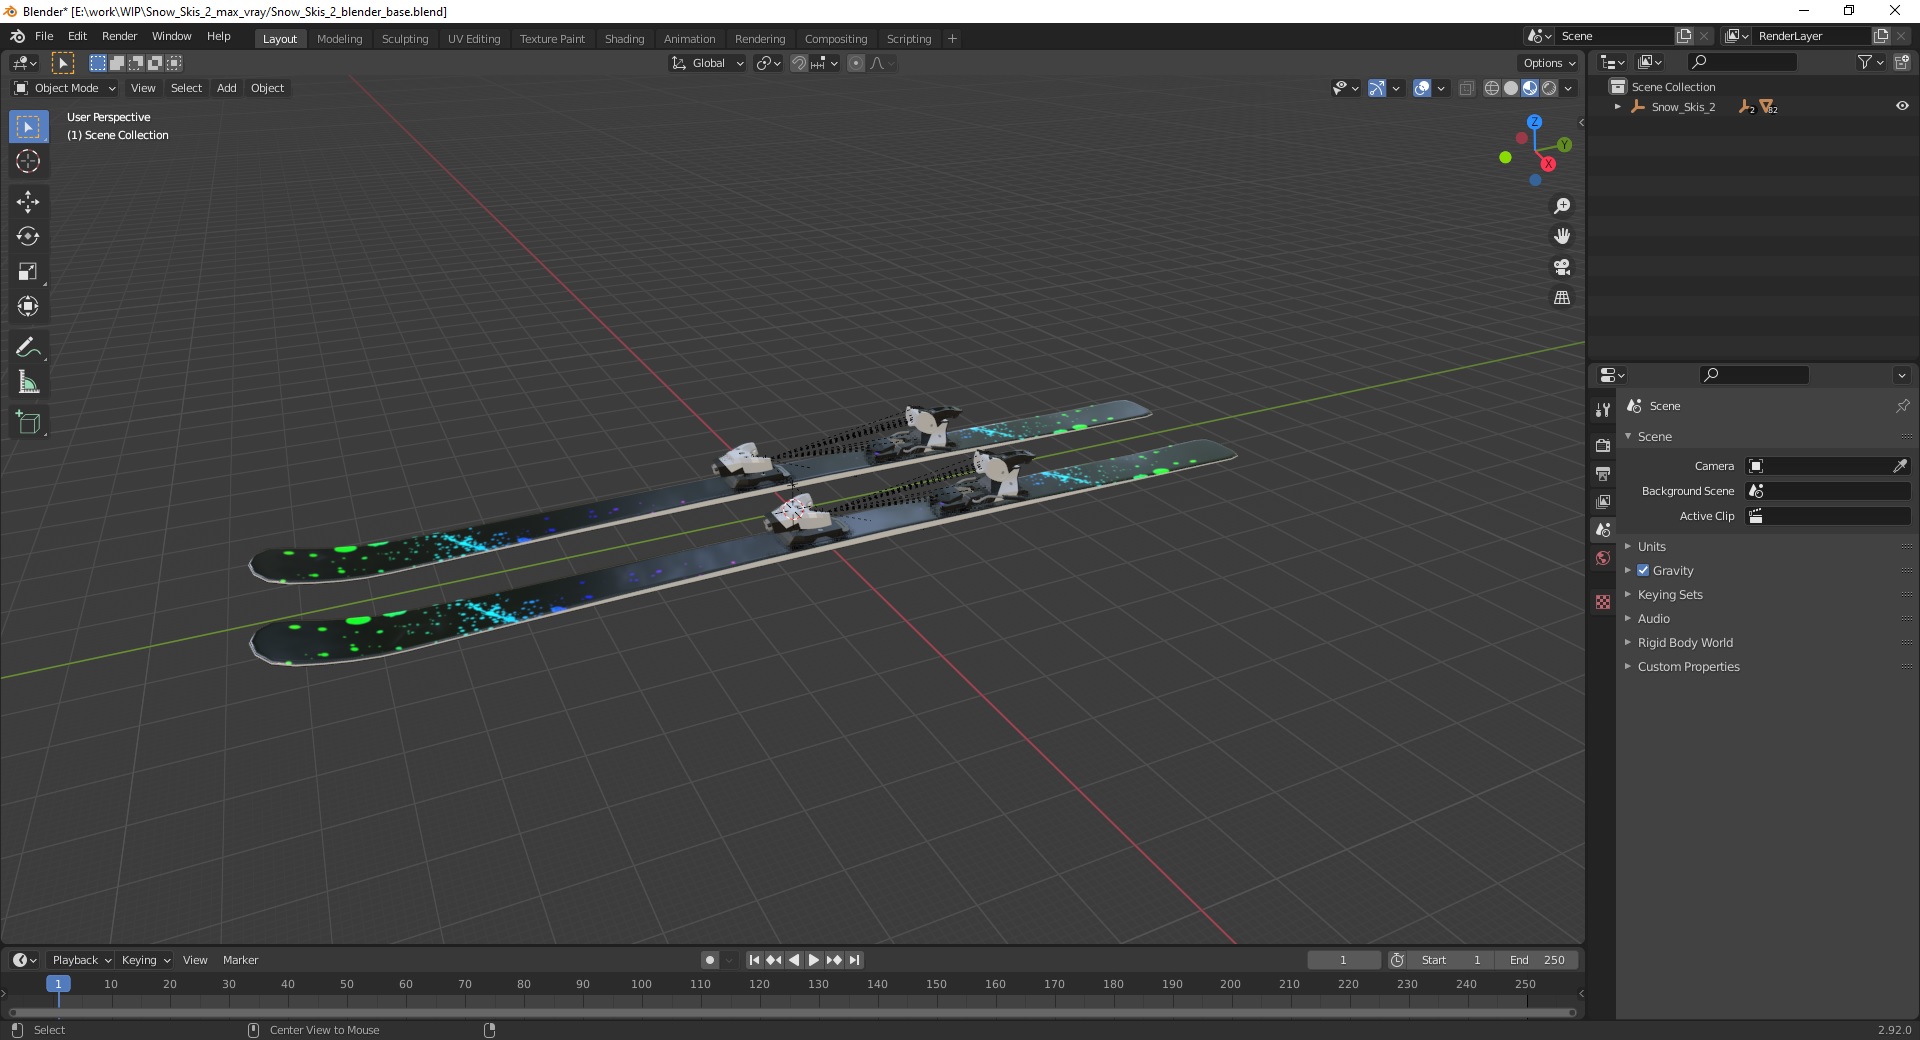Viewport: 1920px width, 1040px height.
Task: Open the View Layer properties tab
Action: point(1603,501)
